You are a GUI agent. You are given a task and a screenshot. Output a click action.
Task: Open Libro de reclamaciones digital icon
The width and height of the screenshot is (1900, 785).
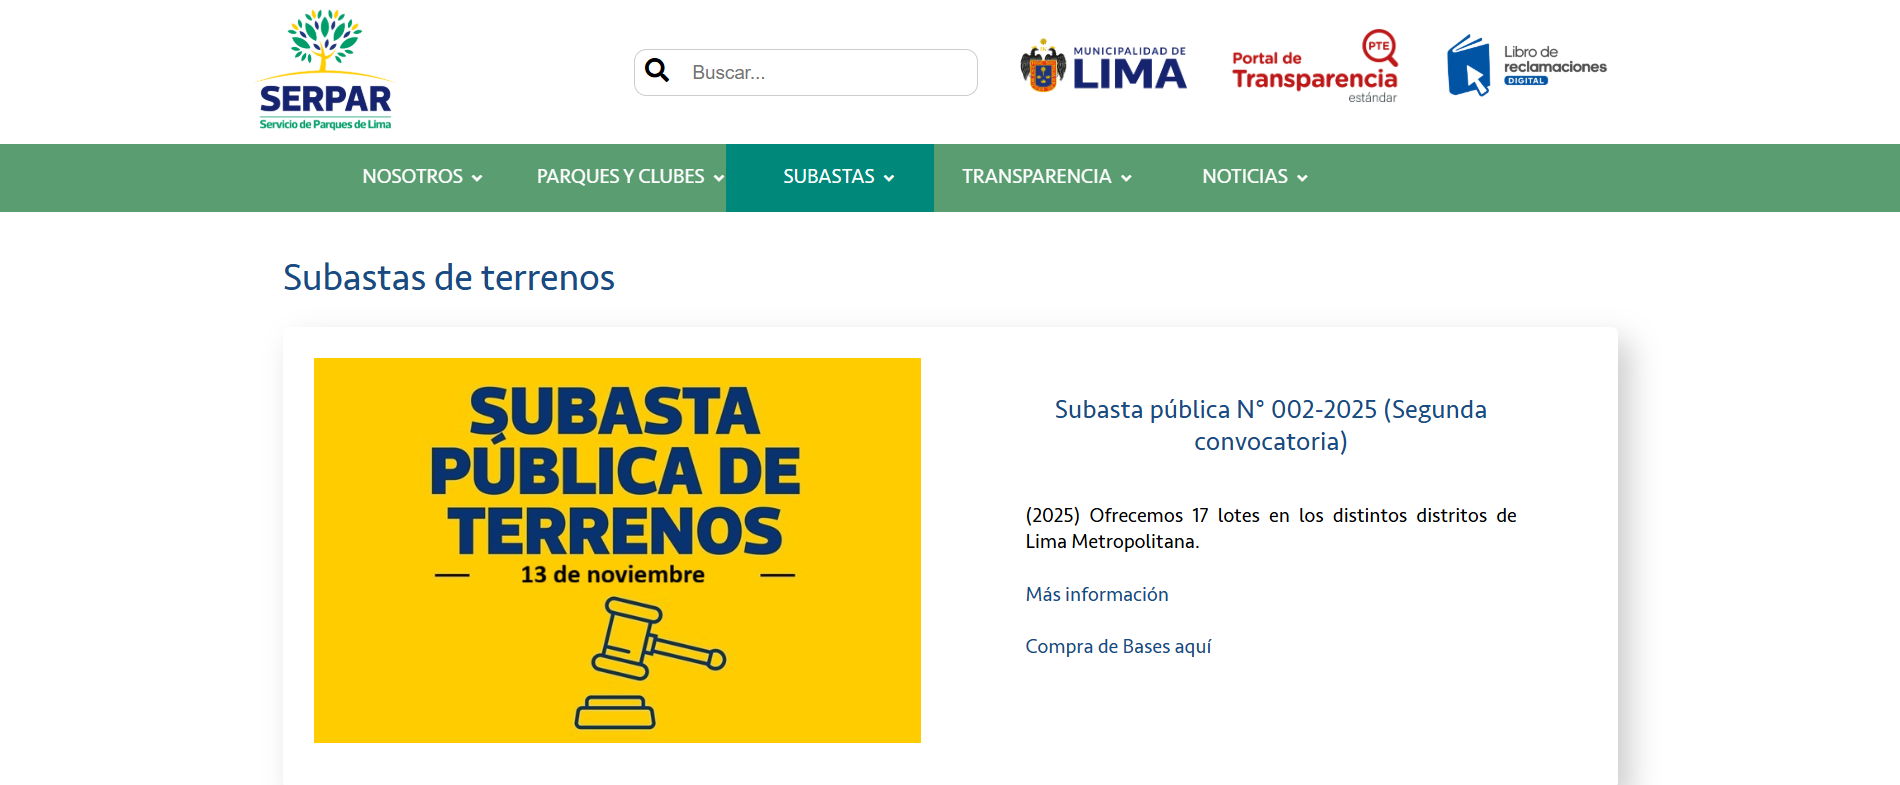[x=1526, y=66]
